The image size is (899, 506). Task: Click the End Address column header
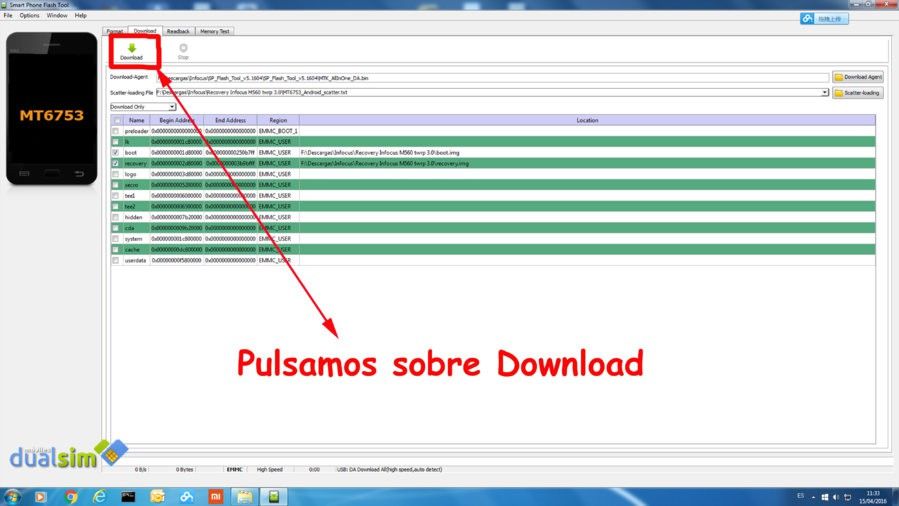click(230, 120)
